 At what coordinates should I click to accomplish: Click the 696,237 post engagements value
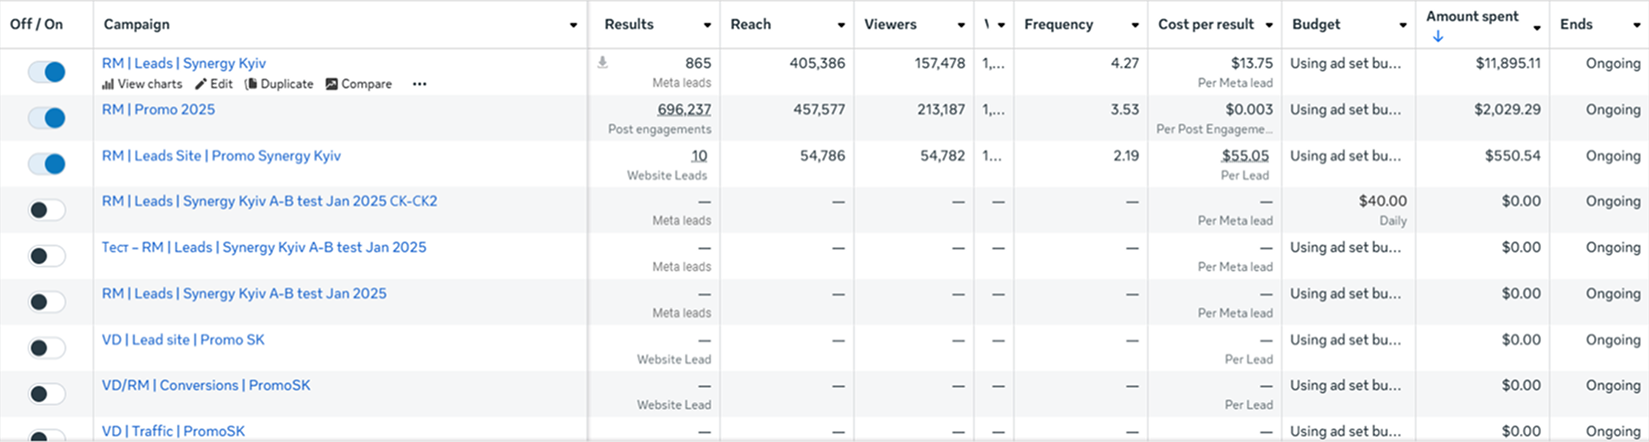[x=684, y=110]
